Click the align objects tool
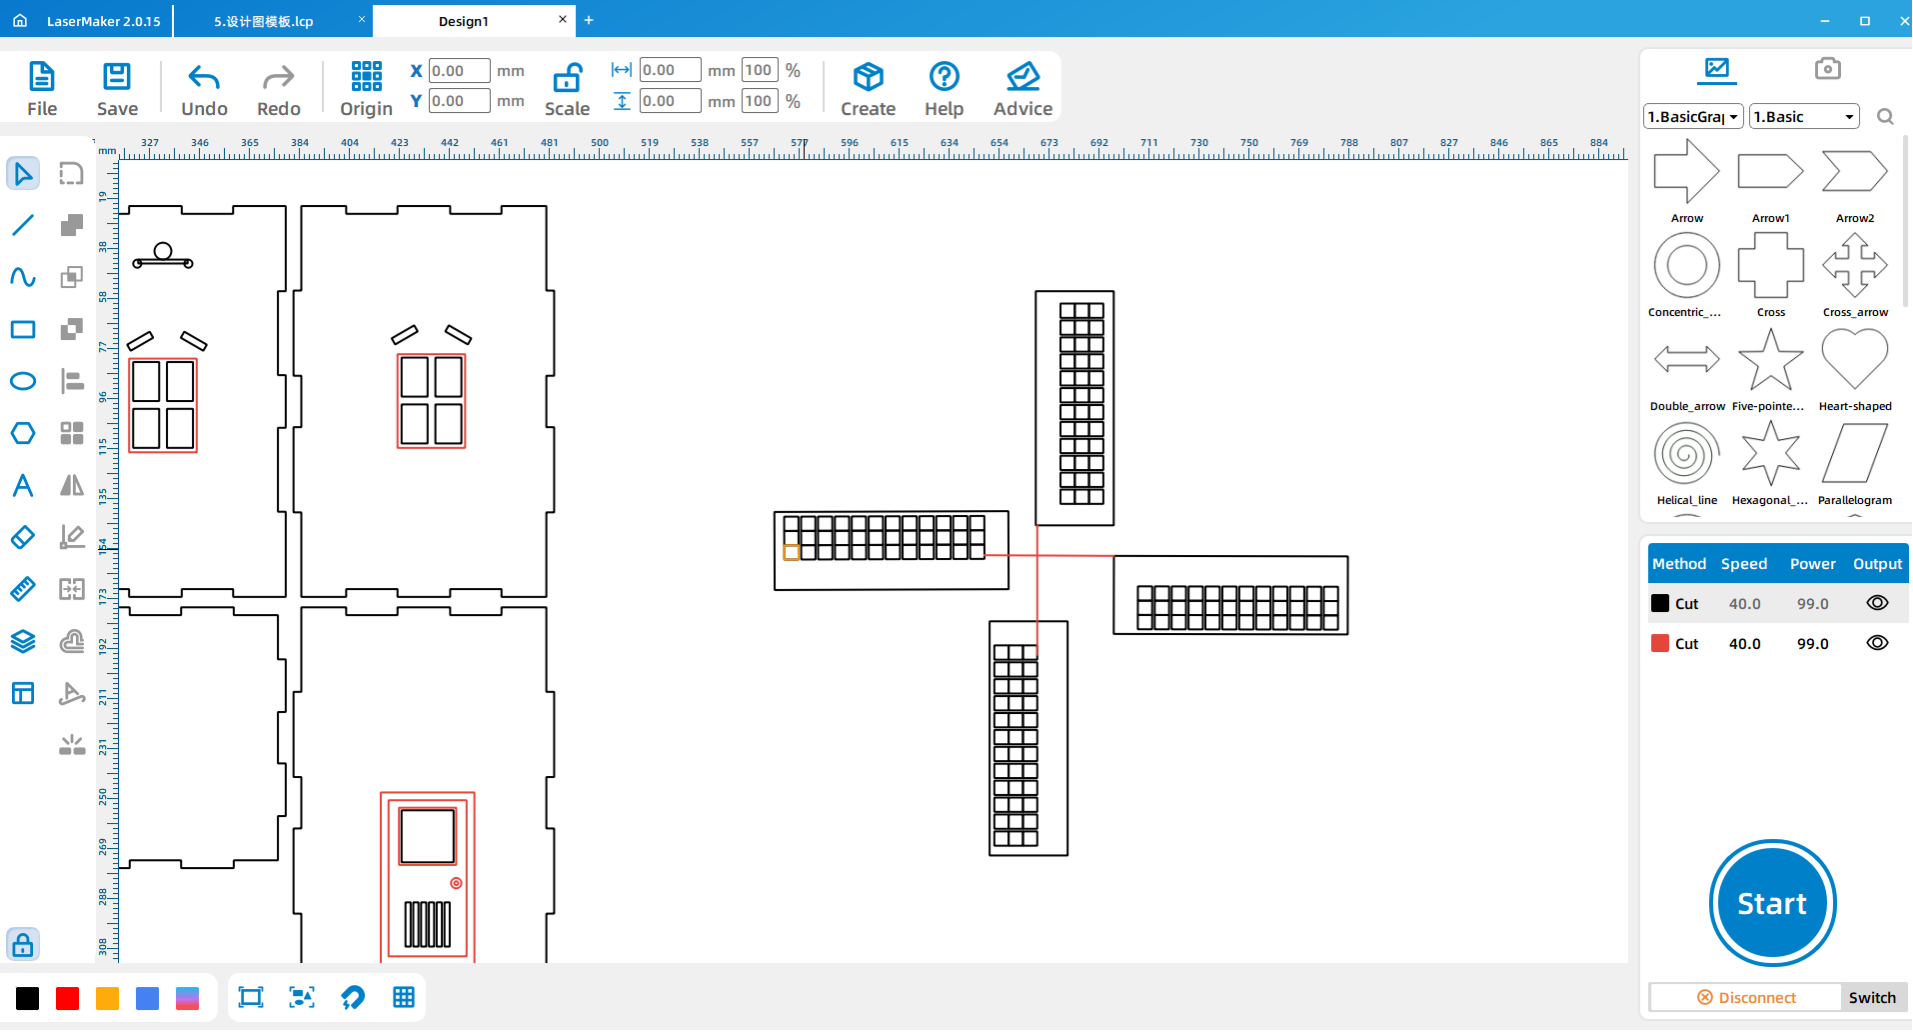The width and height of the screenshot is (1913, 1032). click(x=72, y=381)
